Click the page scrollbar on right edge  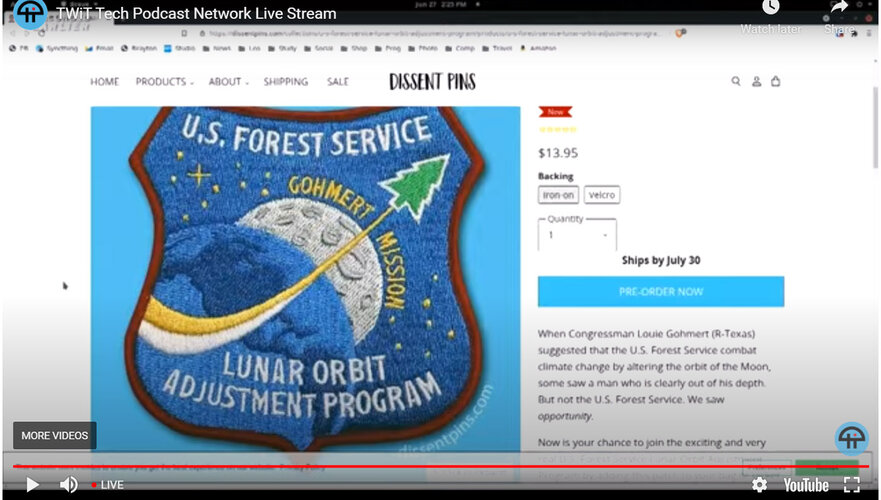coord(875,129)
